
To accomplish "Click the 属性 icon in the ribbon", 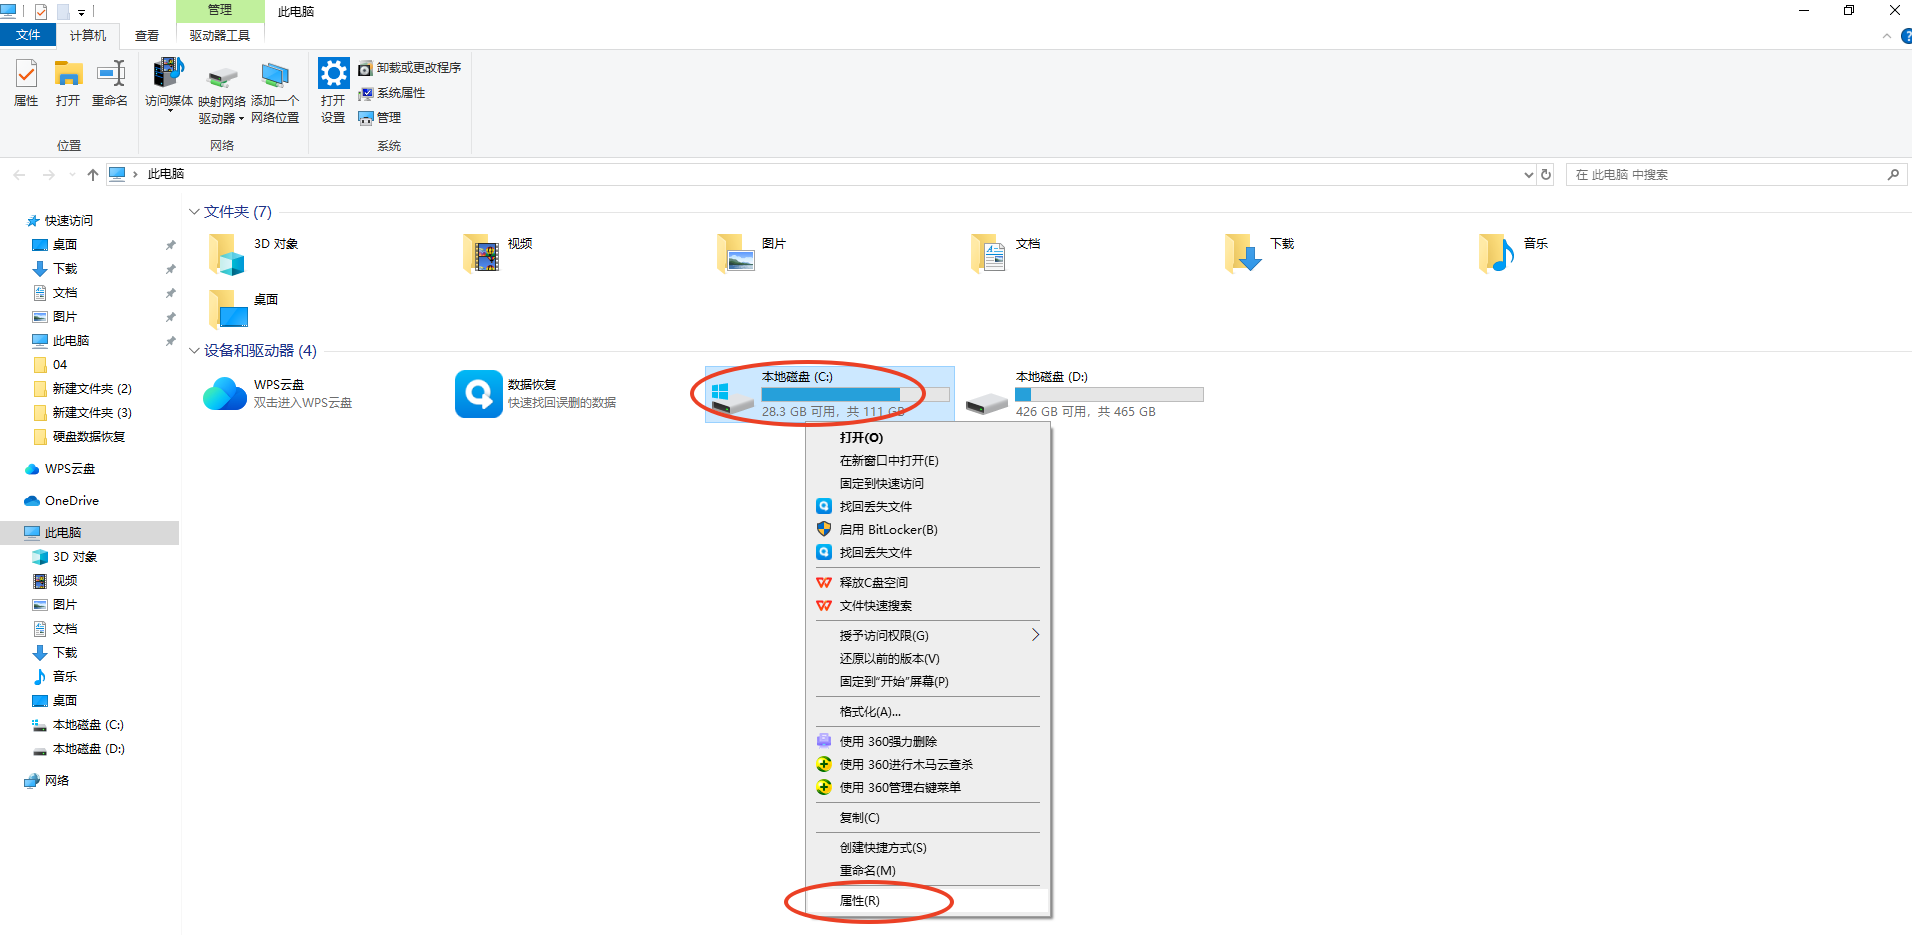I will tap(26, 75).
